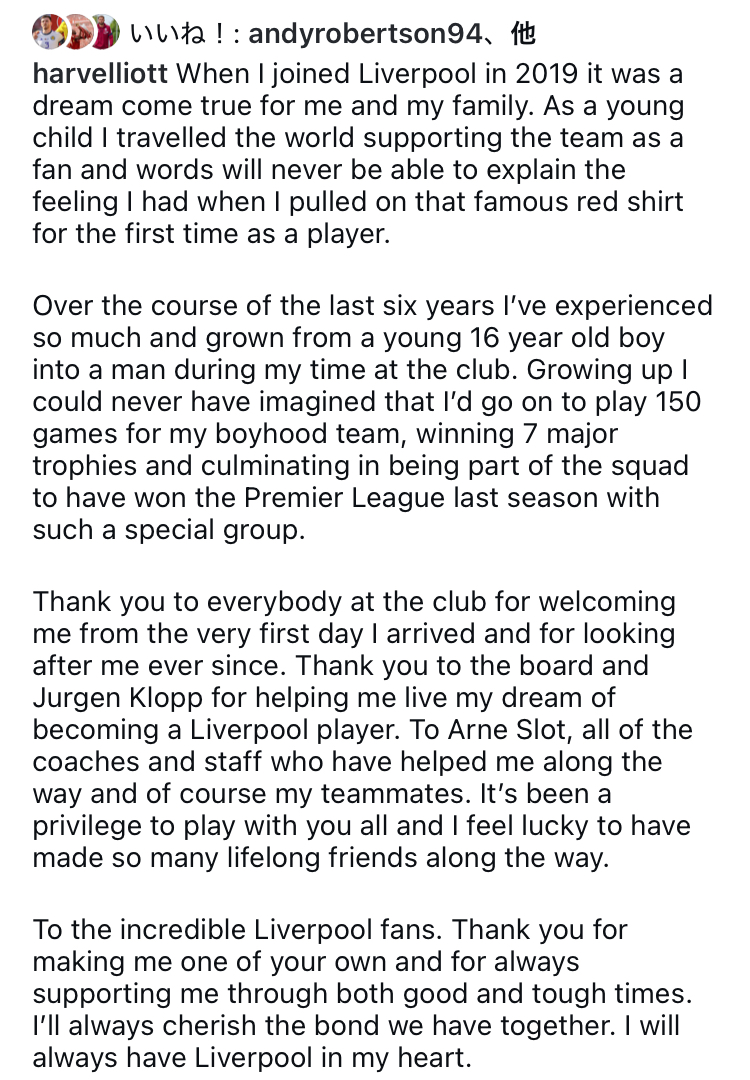Click 'To the incredible Liverpool fans' sentence
Screen dimensions: 750x1080
pos(238,930)
